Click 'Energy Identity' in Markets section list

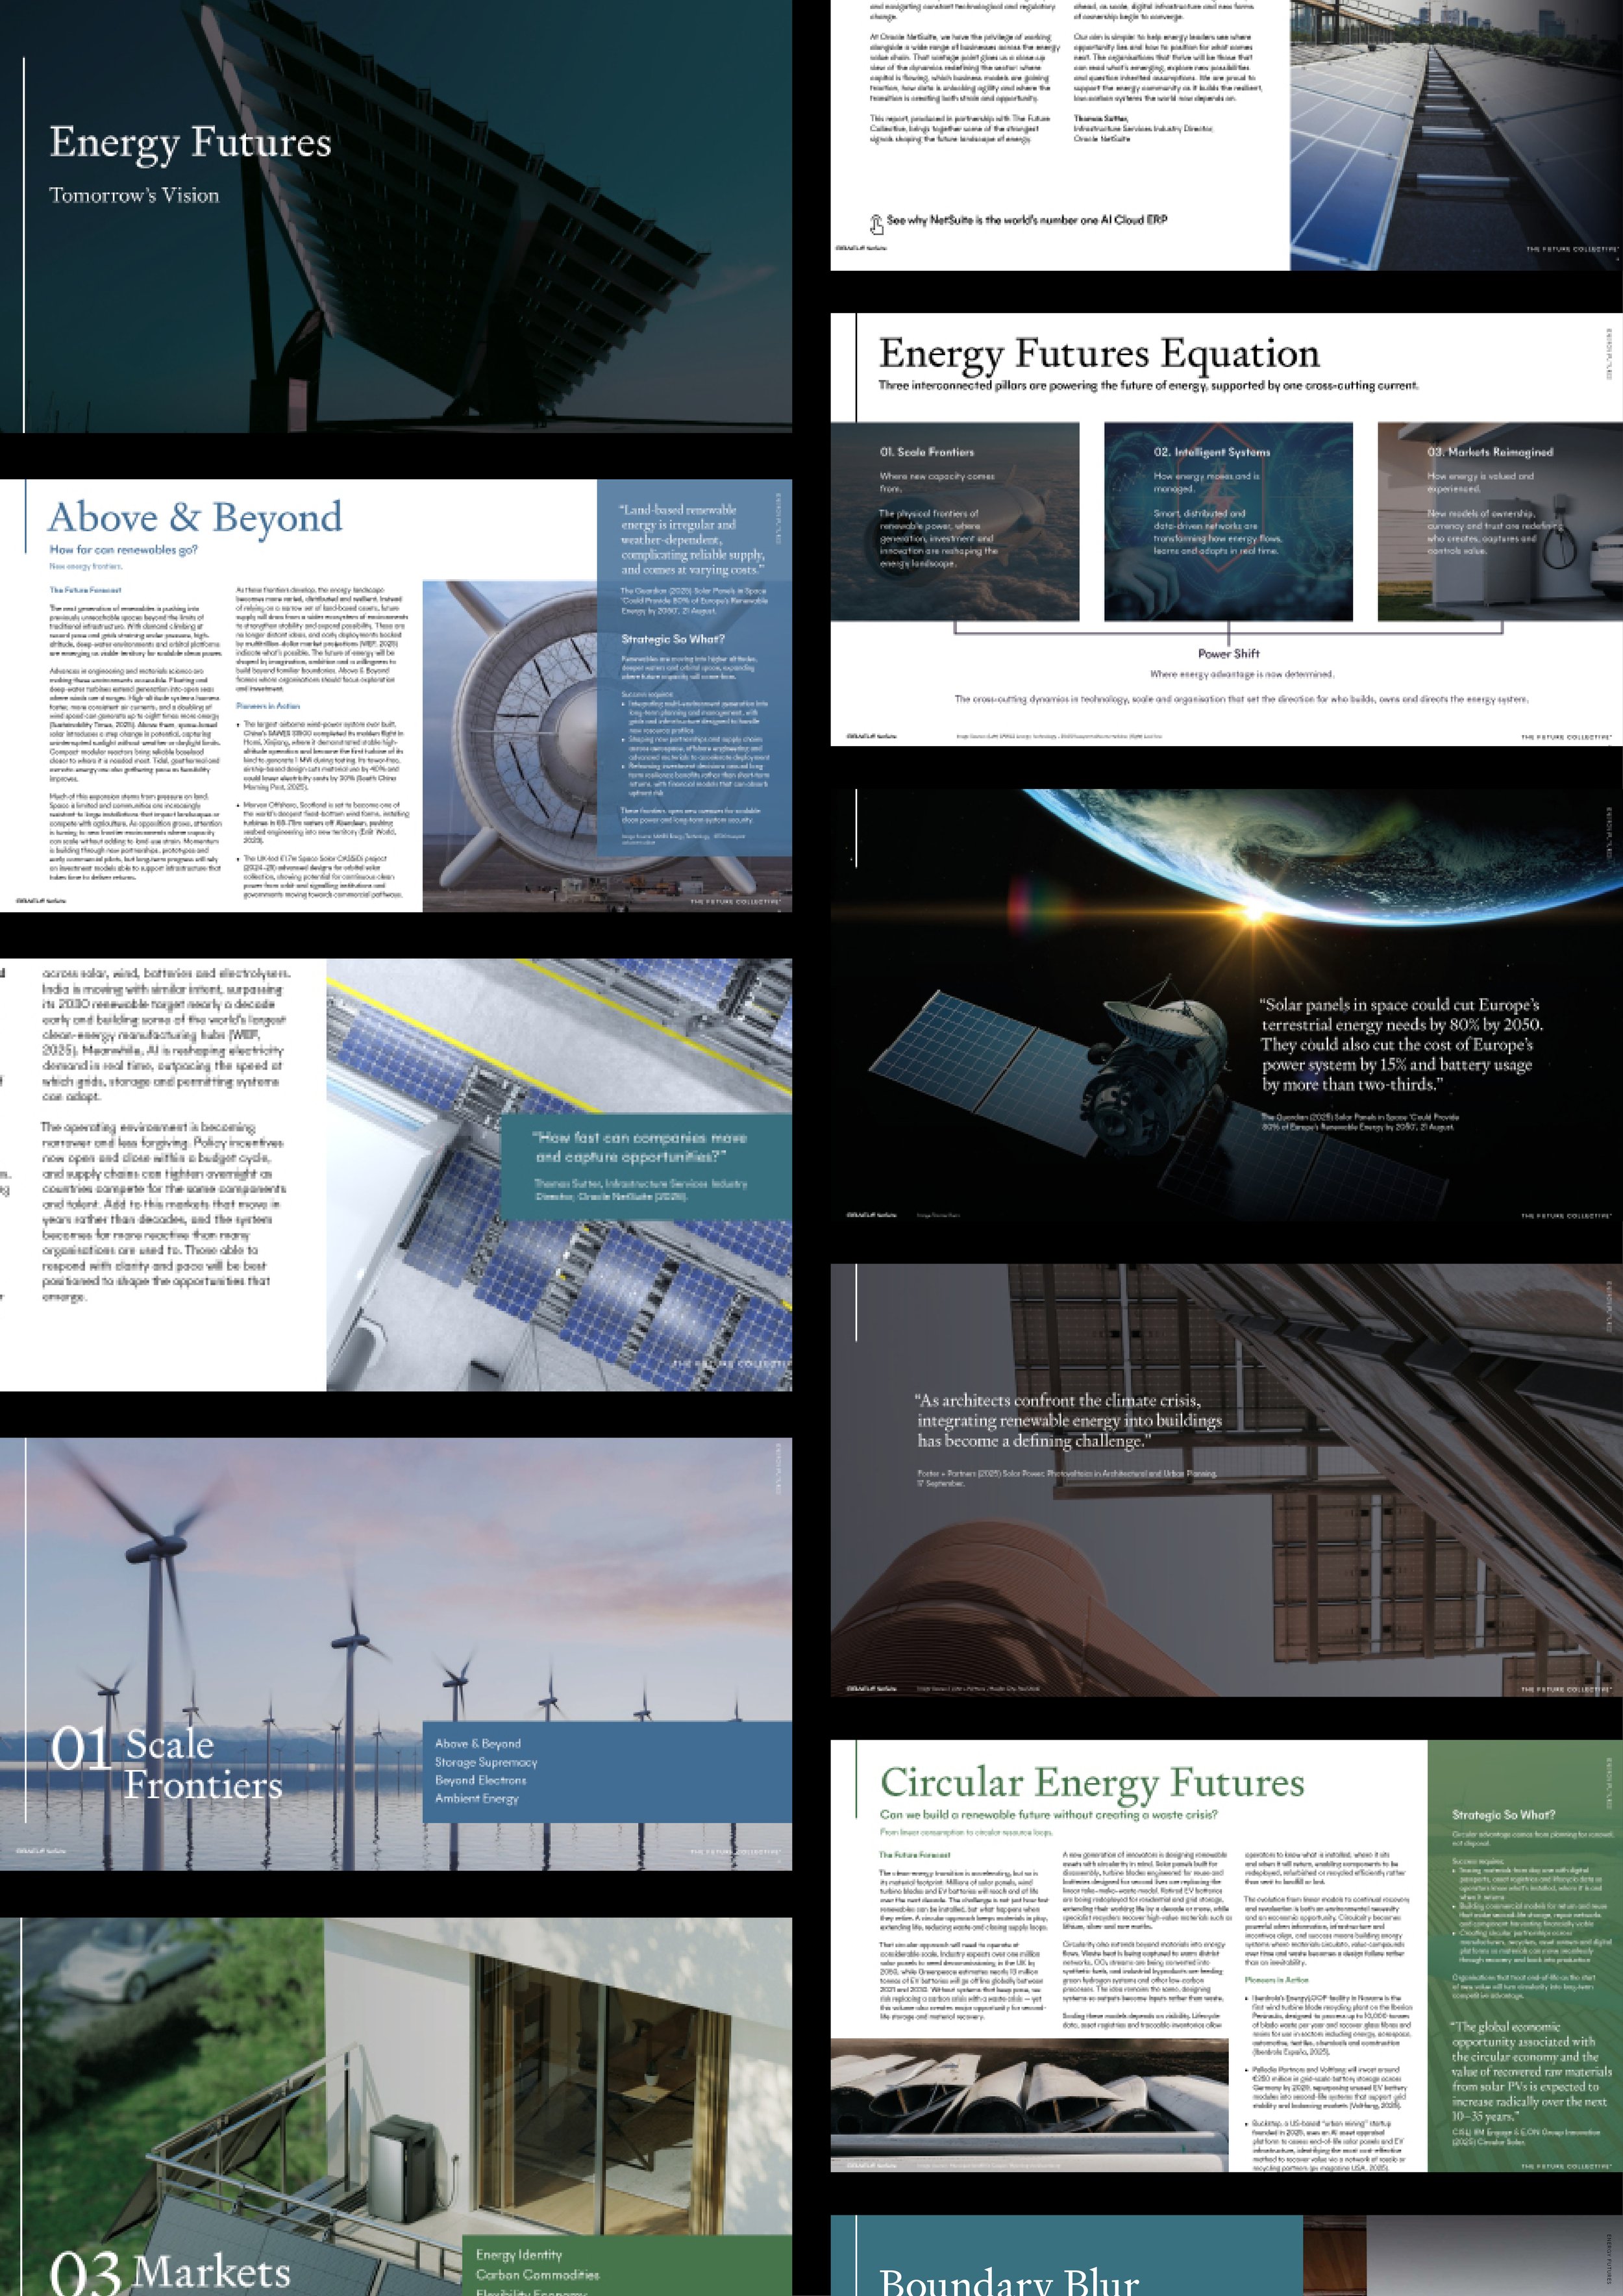point(519,2254)
